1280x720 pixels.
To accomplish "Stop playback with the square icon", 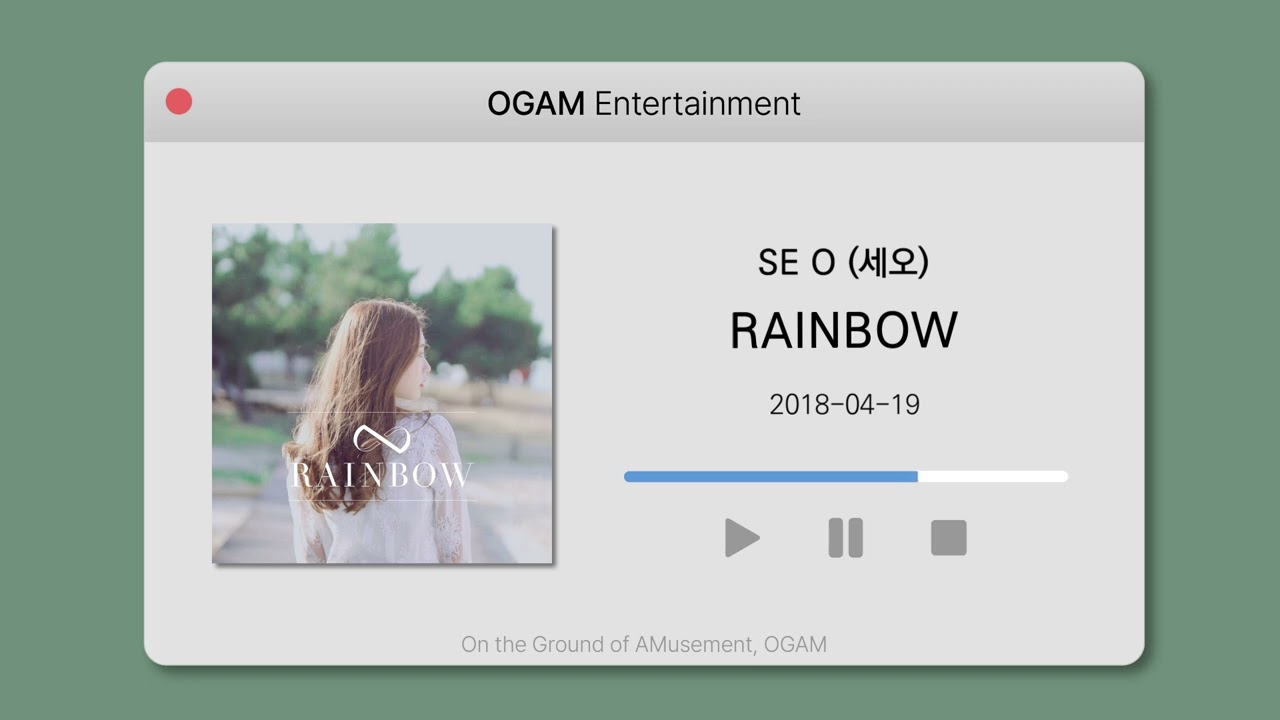I will (x=948, y=538).
